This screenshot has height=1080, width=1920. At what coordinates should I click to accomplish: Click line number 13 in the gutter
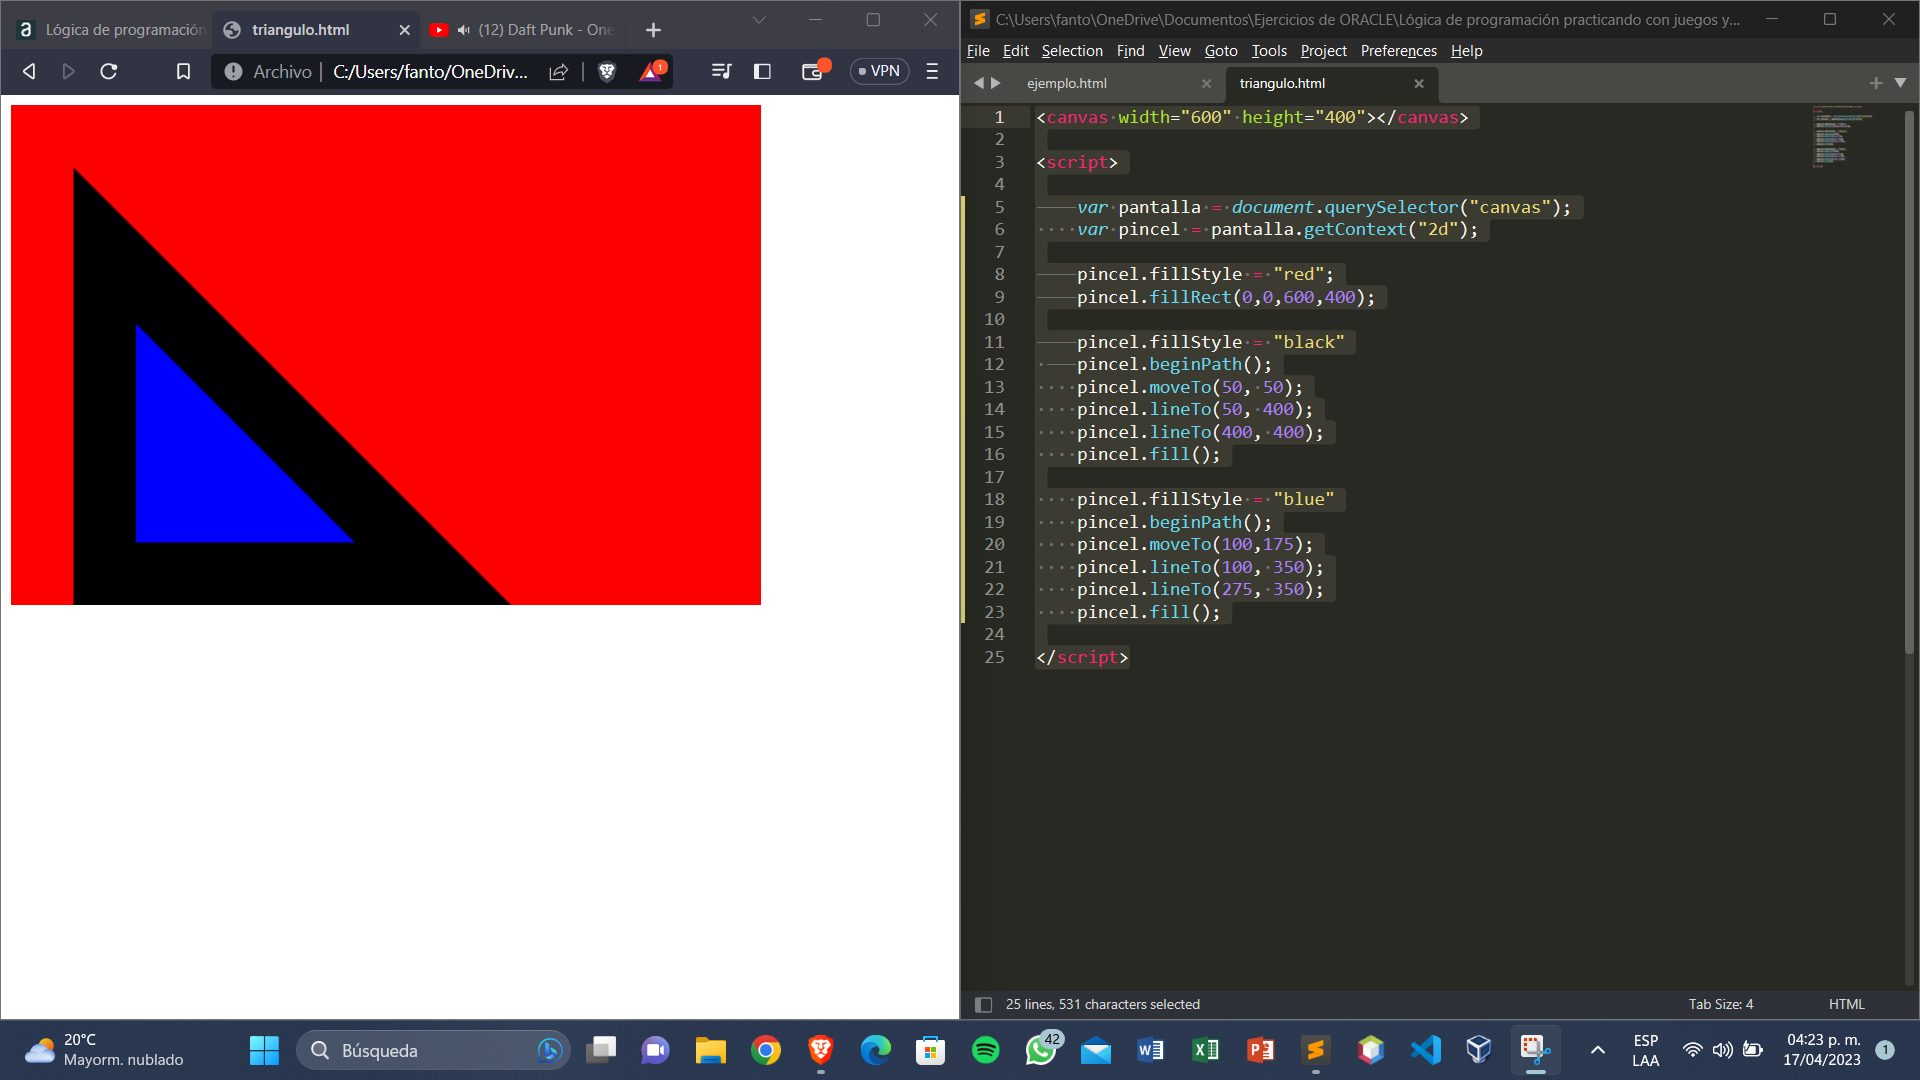(994, 387)
